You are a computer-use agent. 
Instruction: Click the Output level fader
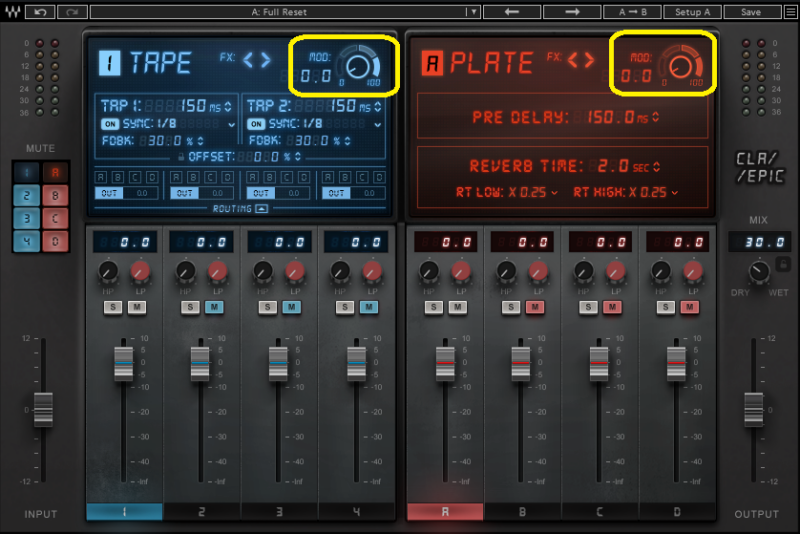click(x=757, y=408)
